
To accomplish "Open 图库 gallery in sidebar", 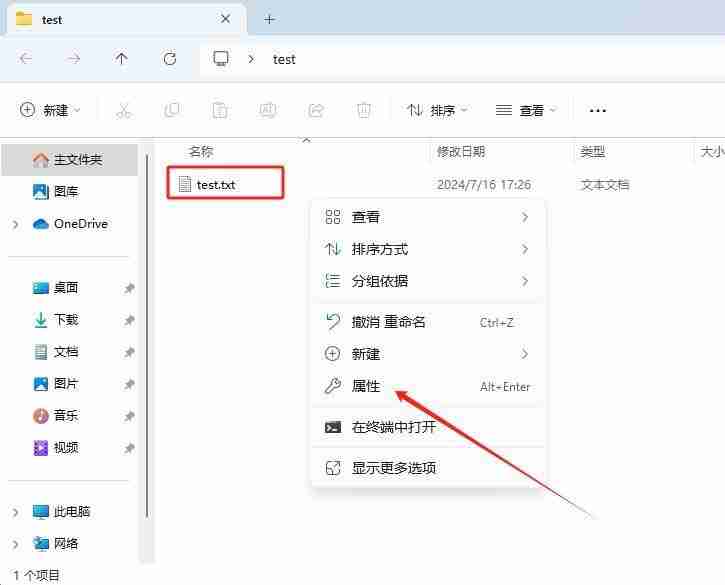I will click(x=66, y=191).
